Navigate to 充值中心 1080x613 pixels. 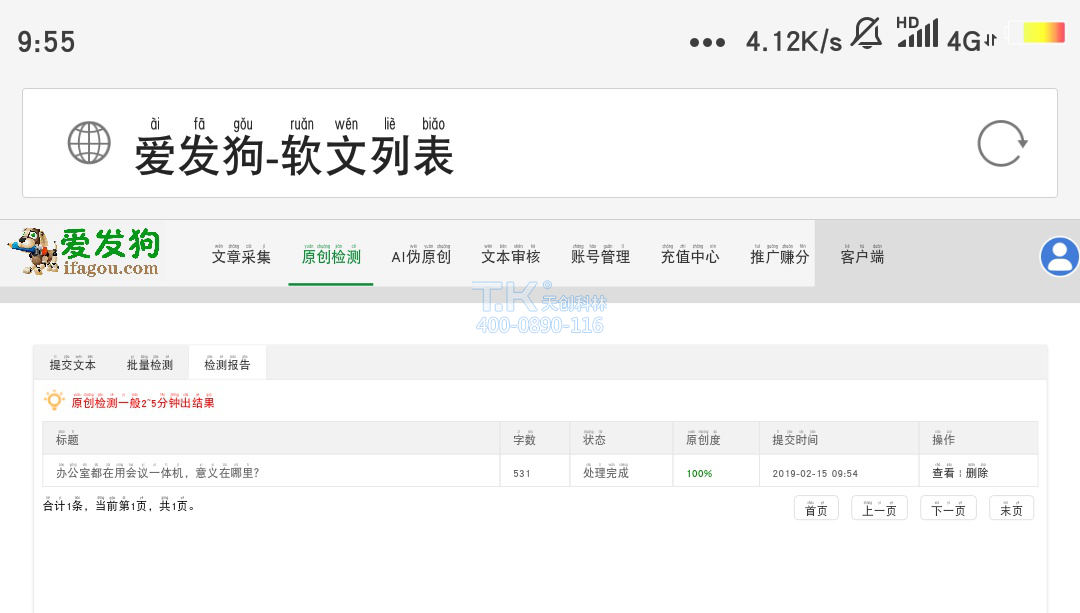click(x=689, y=256)
